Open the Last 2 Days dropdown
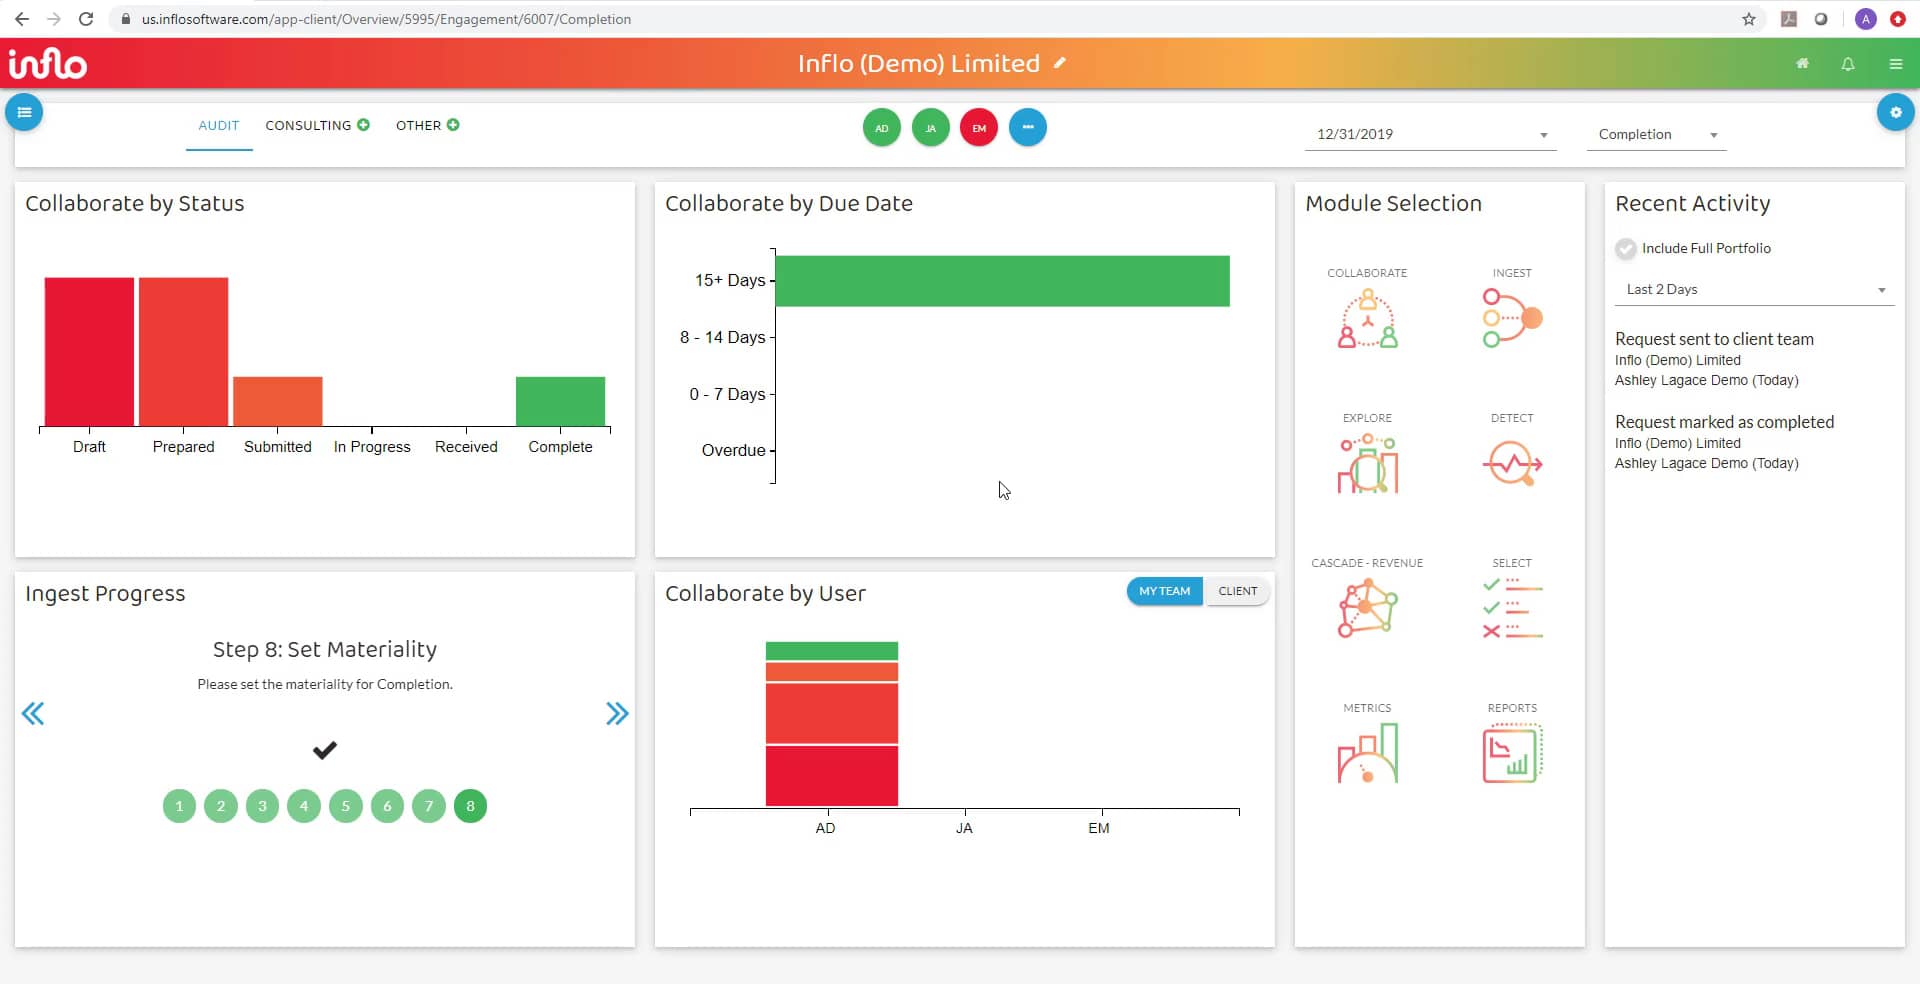 [1754, 290]
